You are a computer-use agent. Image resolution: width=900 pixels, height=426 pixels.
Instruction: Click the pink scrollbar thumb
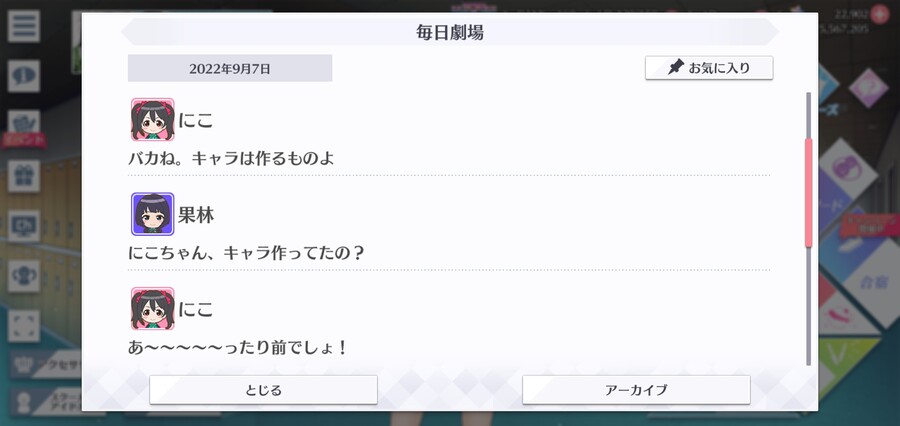[x=809, y=192]
